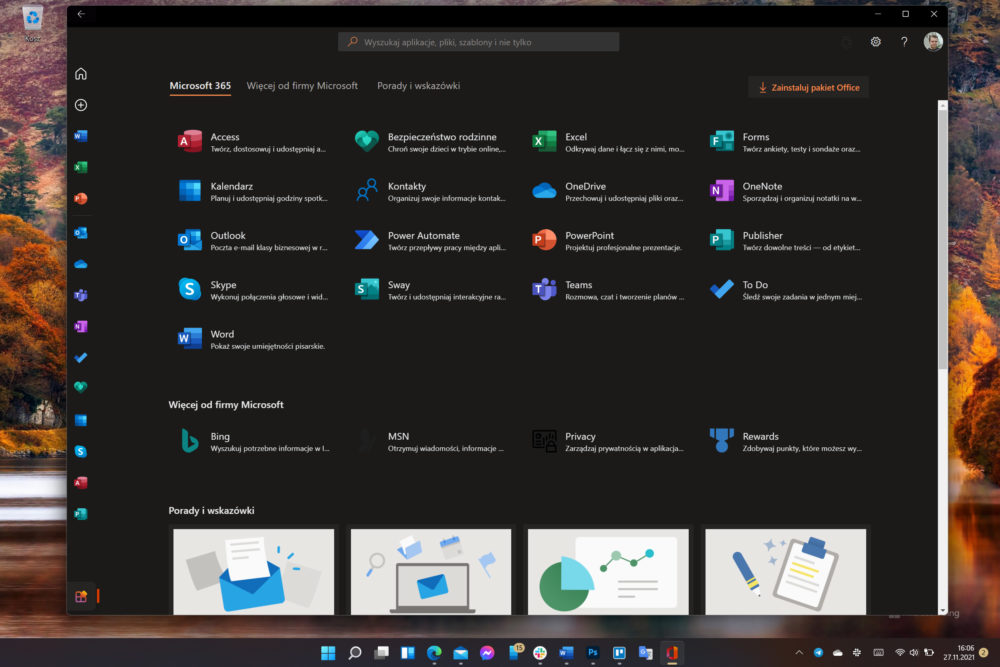Click the Create plus icon in the sidebar

(x=81, y=105)
